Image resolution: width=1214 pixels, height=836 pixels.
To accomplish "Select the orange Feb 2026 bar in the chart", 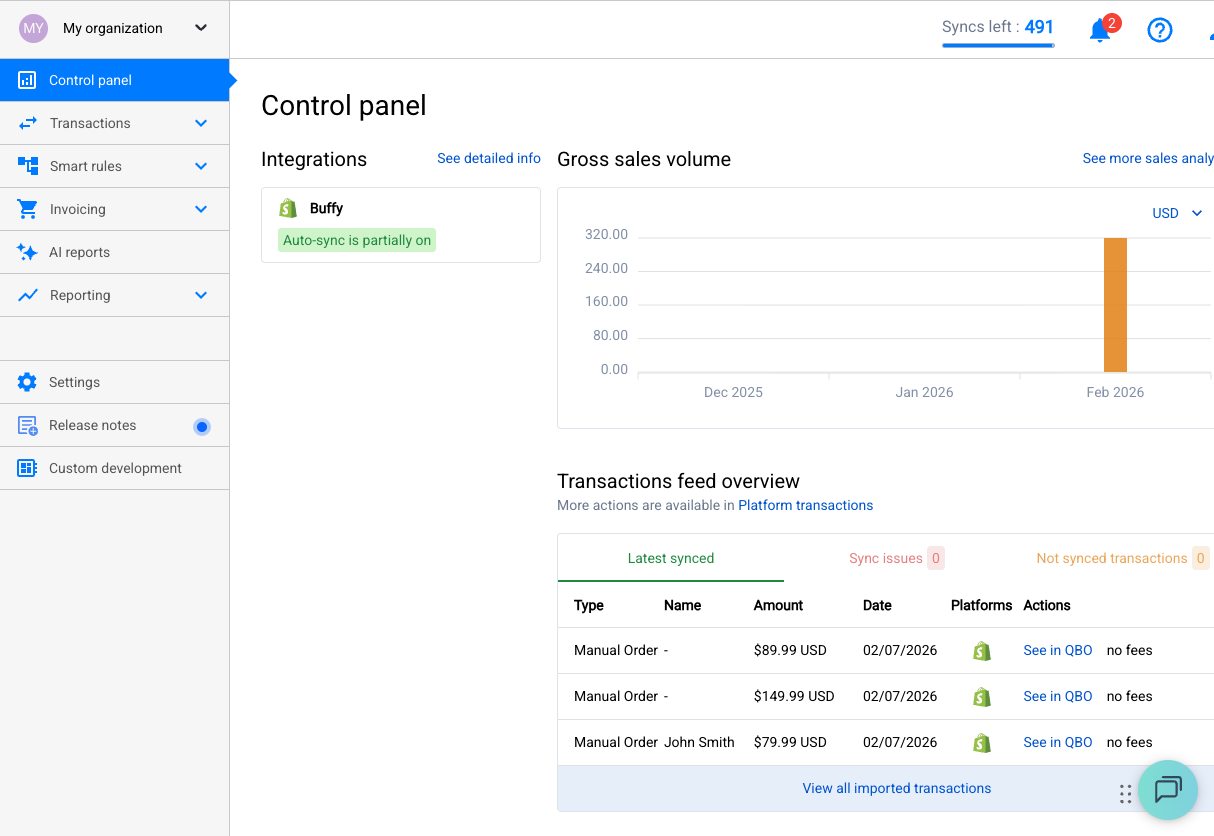I will click(1115, 305).
